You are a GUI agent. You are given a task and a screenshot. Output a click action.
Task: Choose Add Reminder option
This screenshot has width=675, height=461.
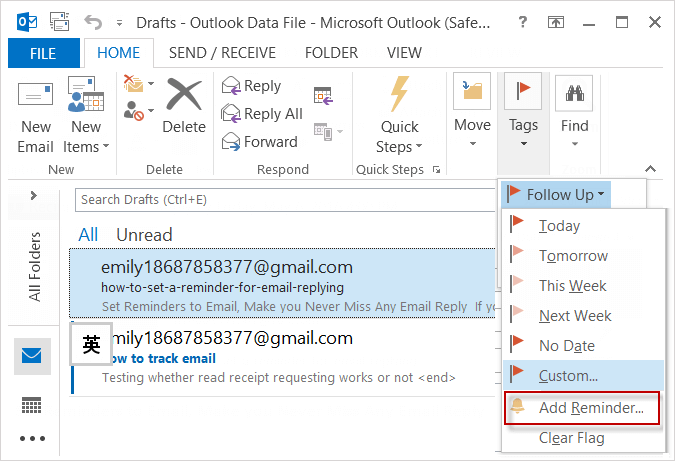tap(582, 408)
